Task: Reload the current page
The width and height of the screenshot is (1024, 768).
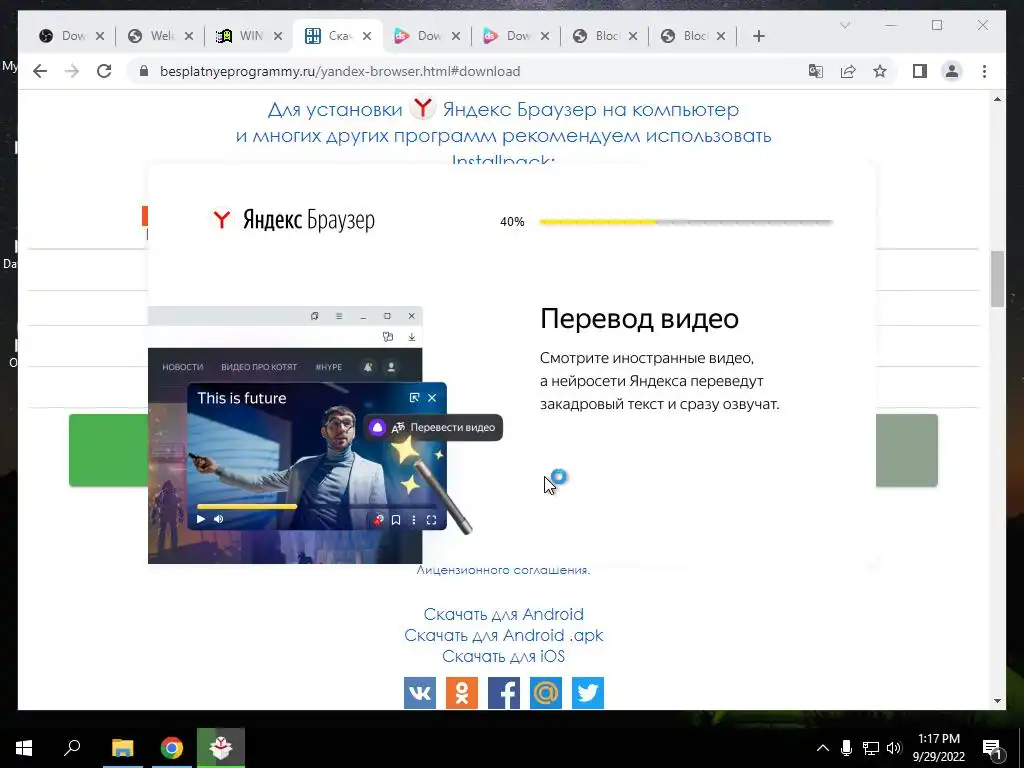Action: click(x=104, y=71)
